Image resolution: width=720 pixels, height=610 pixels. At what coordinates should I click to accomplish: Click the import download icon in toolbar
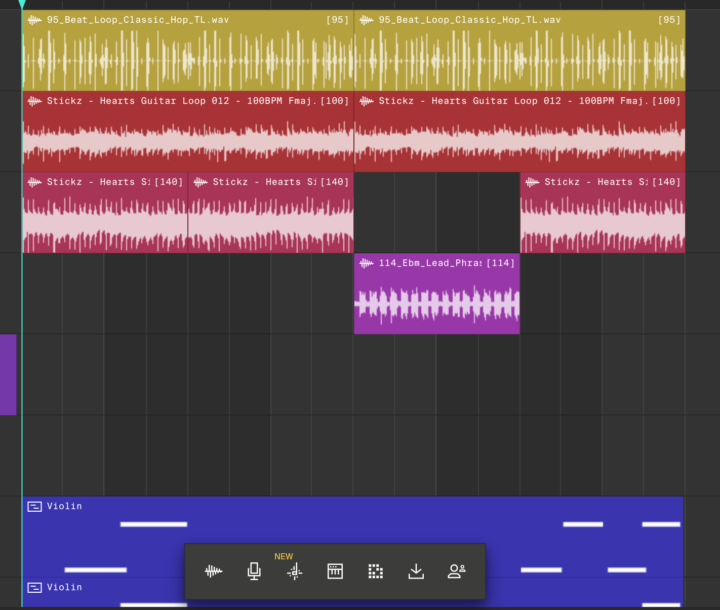point(416,571)
